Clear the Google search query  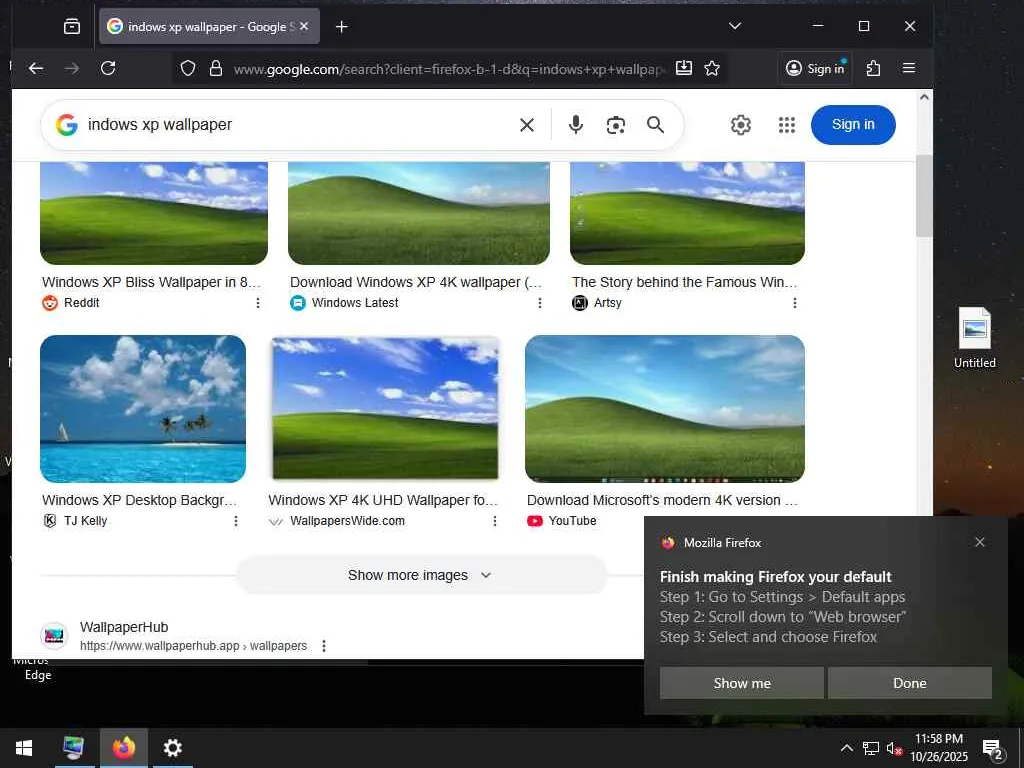tap(527, 125)
